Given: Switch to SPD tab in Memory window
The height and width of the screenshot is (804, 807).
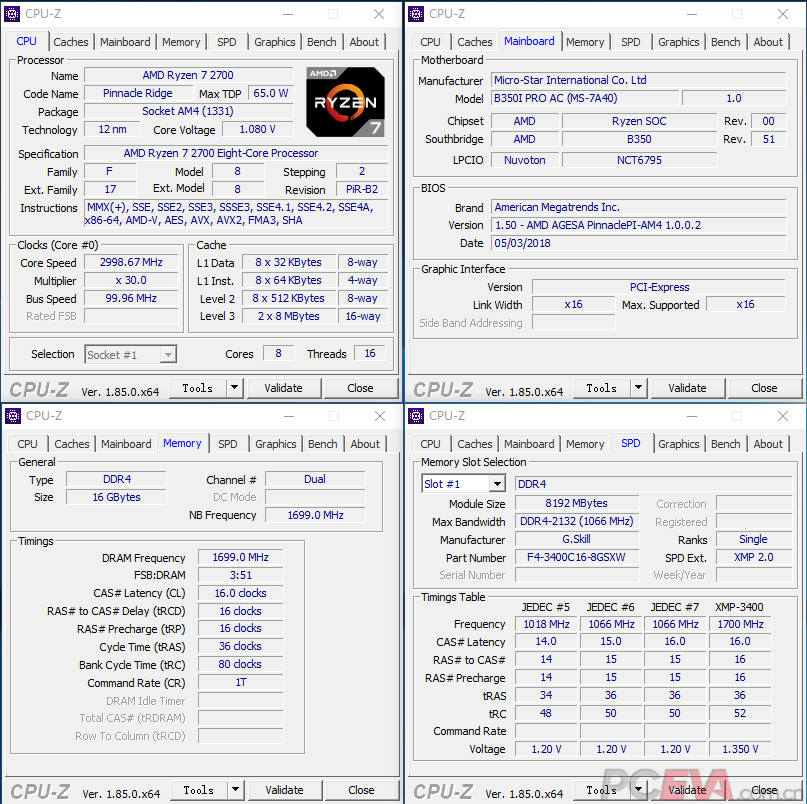Looking at the screenshot, I should click(x=227, y=444).
